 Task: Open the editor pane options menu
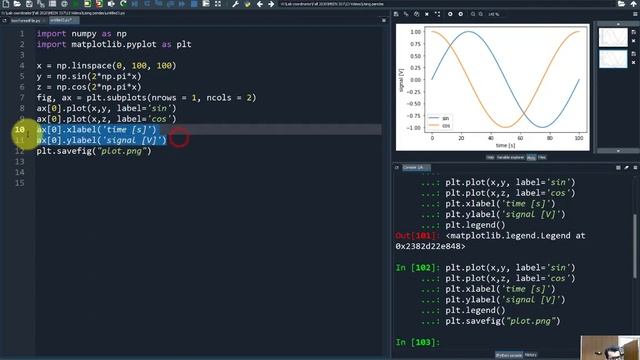click(384, 20)
